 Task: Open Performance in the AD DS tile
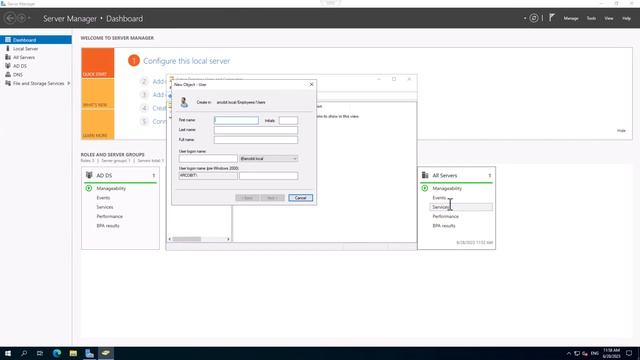point(109,216)
